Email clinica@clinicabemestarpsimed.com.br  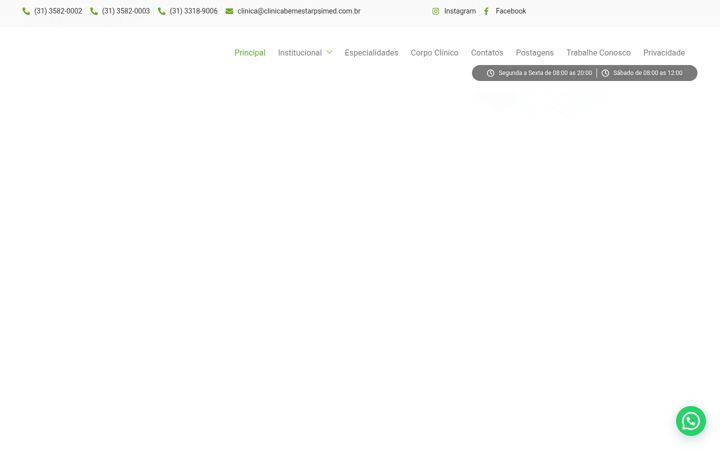click(x=299, y=11)
